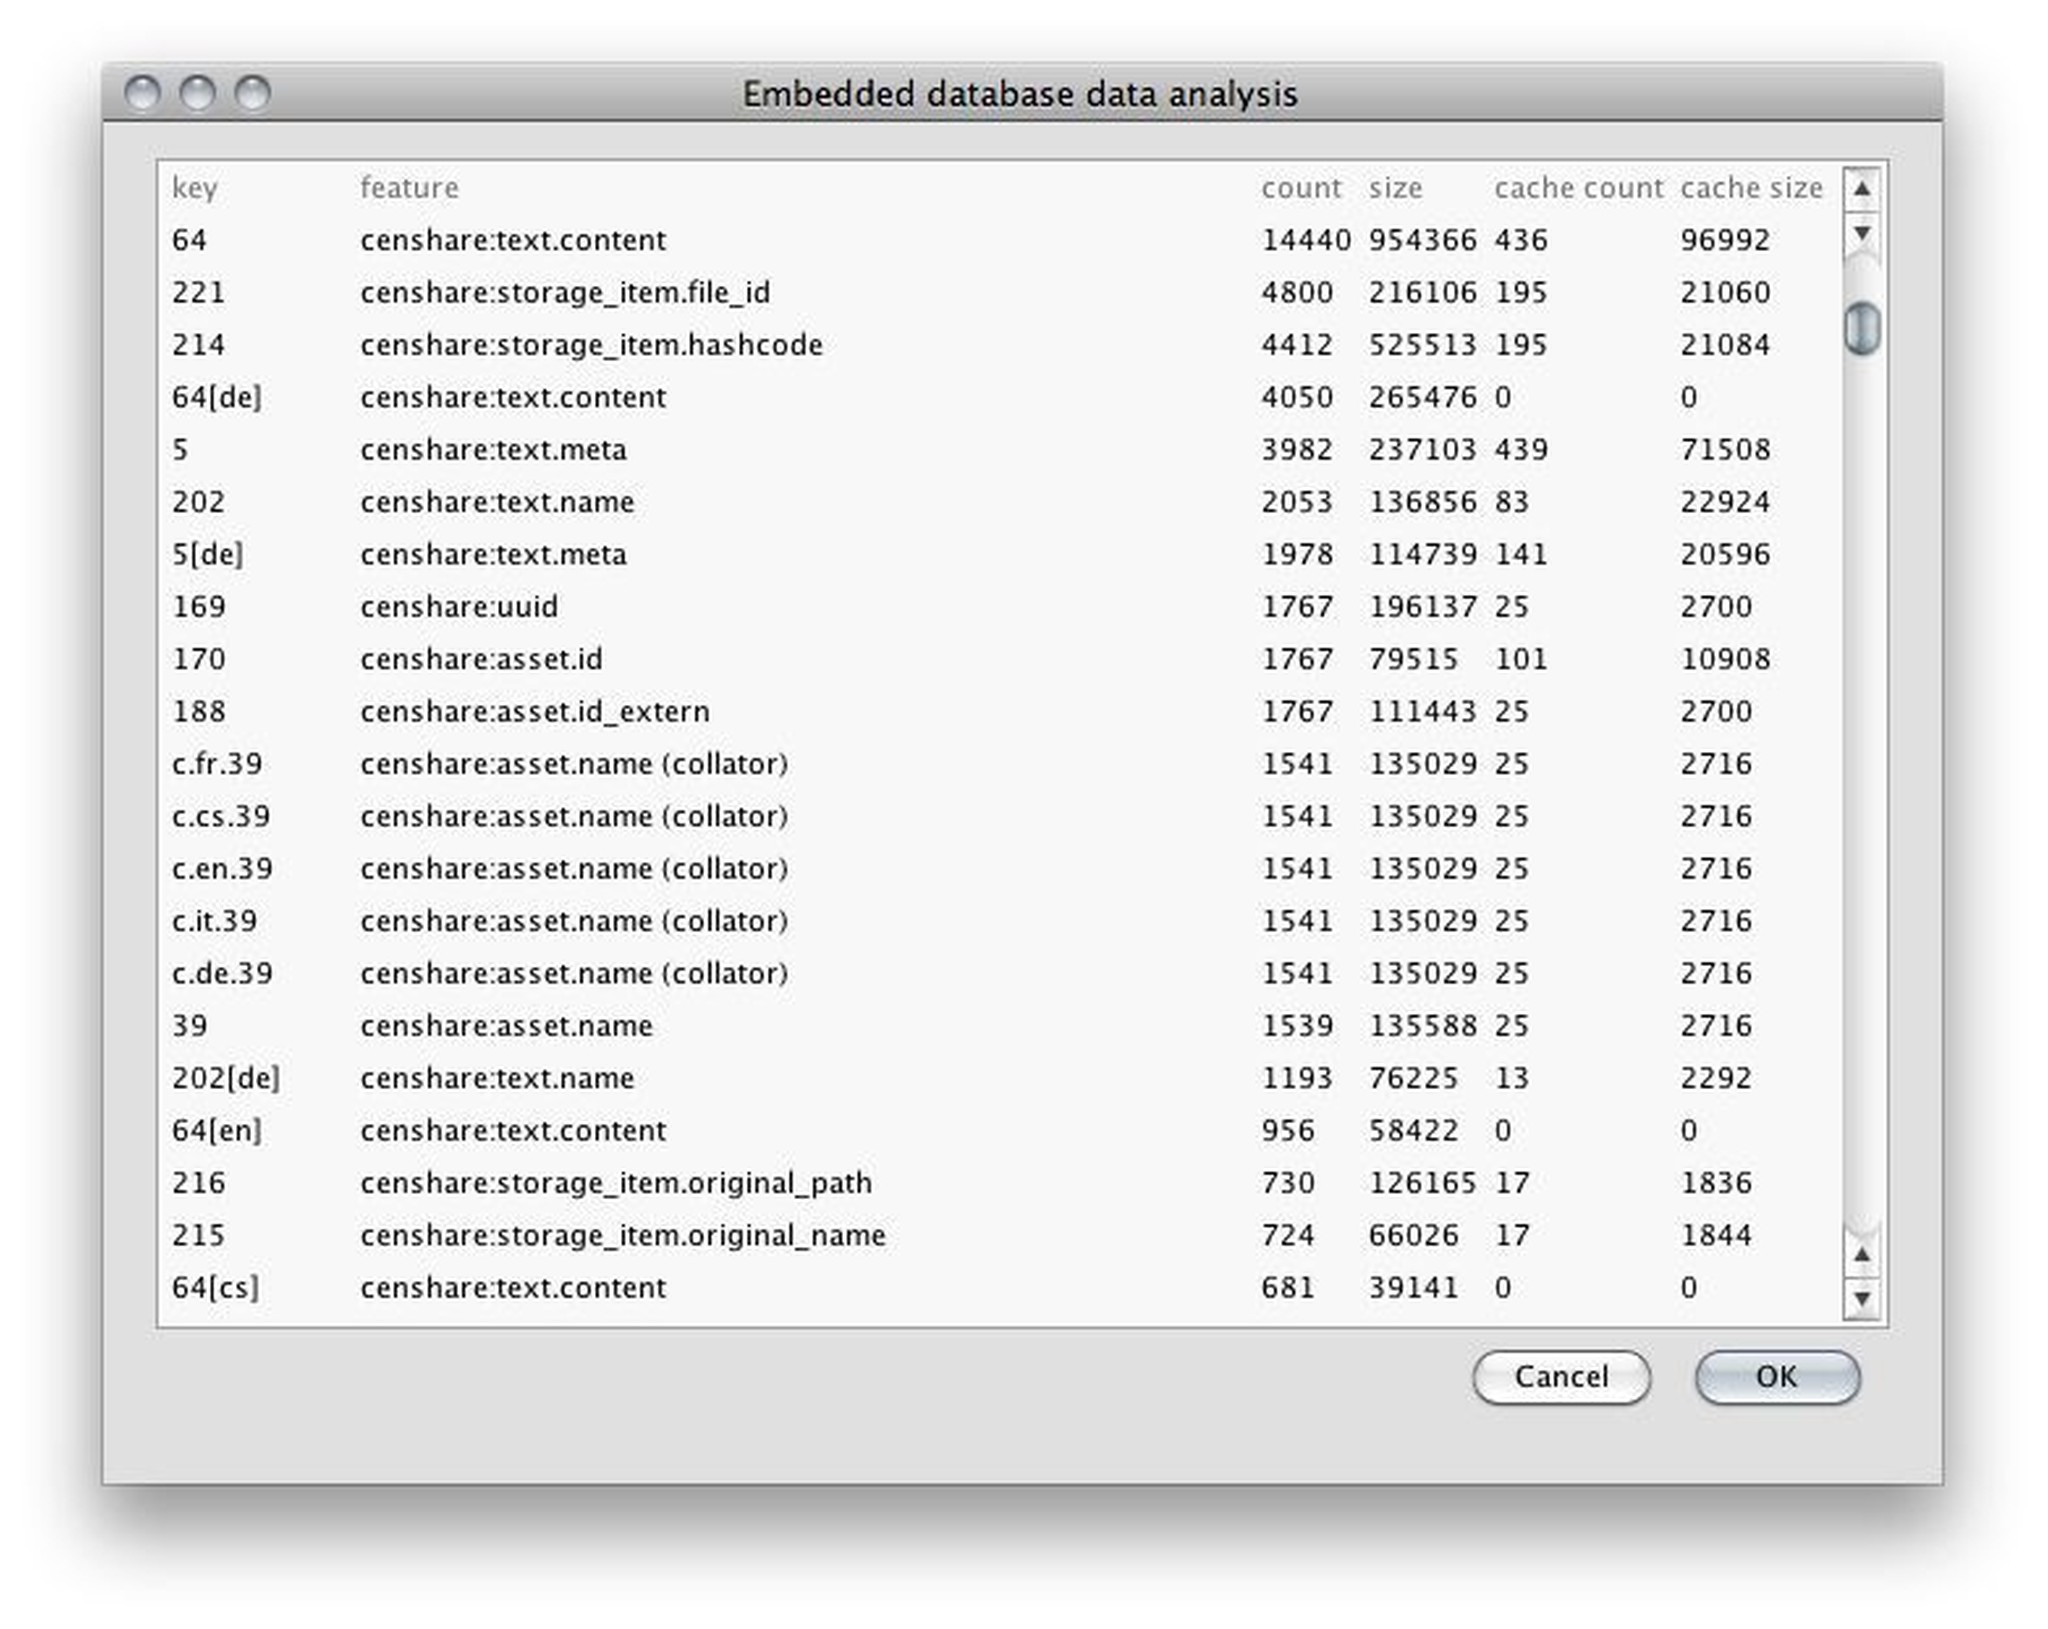
Task: Select the censhare:storage_item.original_path row
Action: [700, 1182]
